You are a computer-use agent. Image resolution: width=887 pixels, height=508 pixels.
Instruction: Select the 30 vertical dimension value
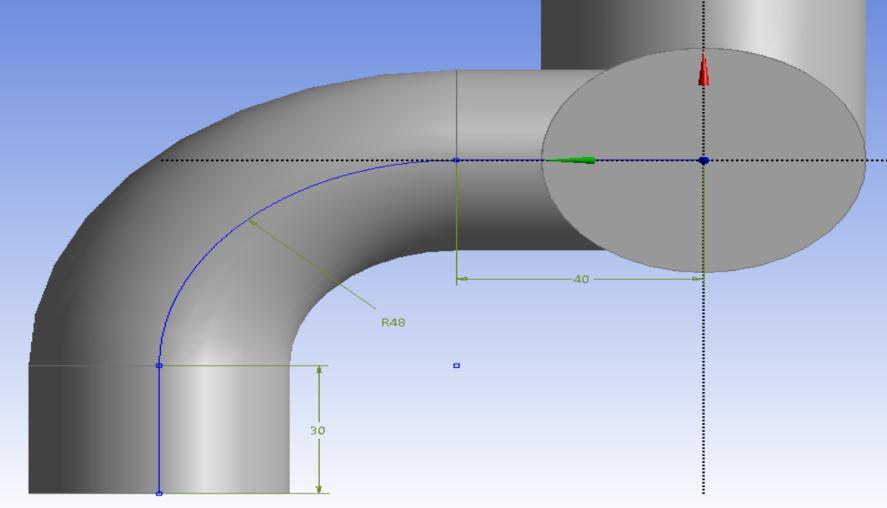tap(317, 430)
